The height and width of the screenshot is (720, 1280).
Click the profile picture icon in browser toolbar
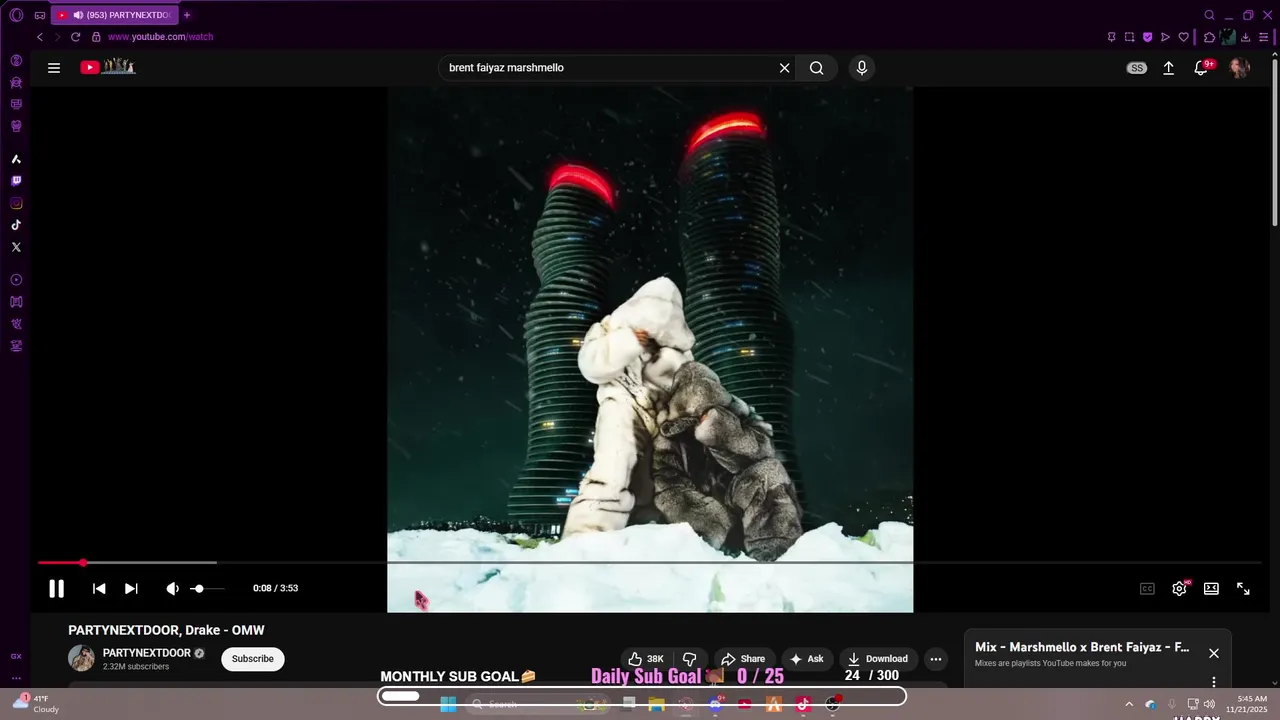1228,37
